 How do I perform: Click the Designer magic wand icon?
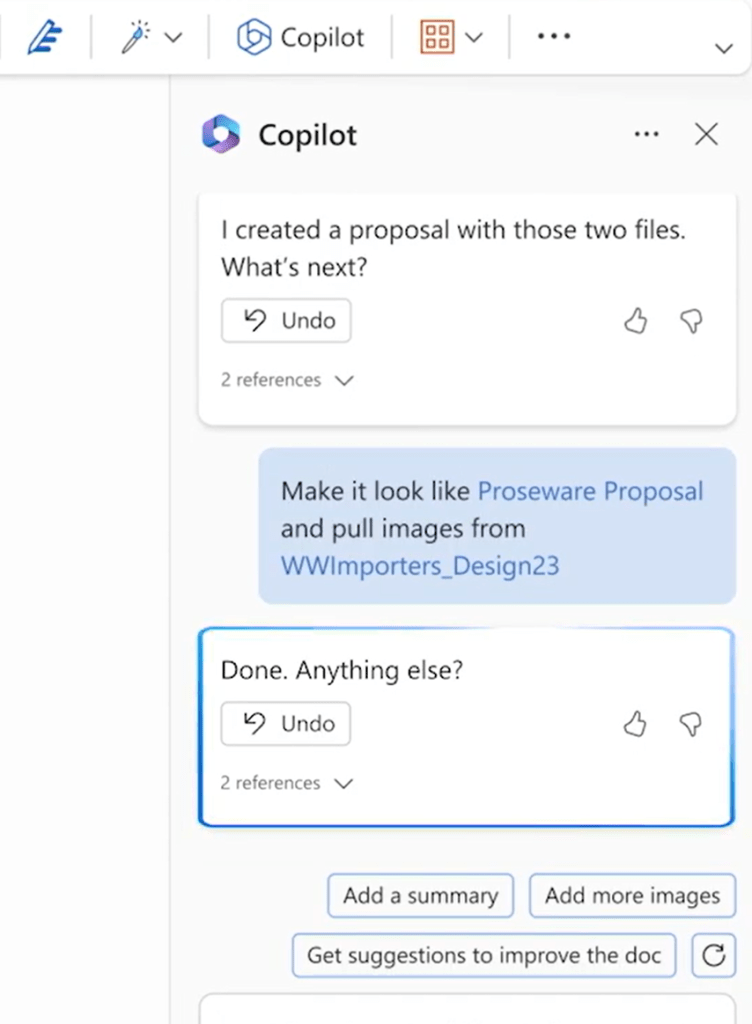[x=133, y=38]
